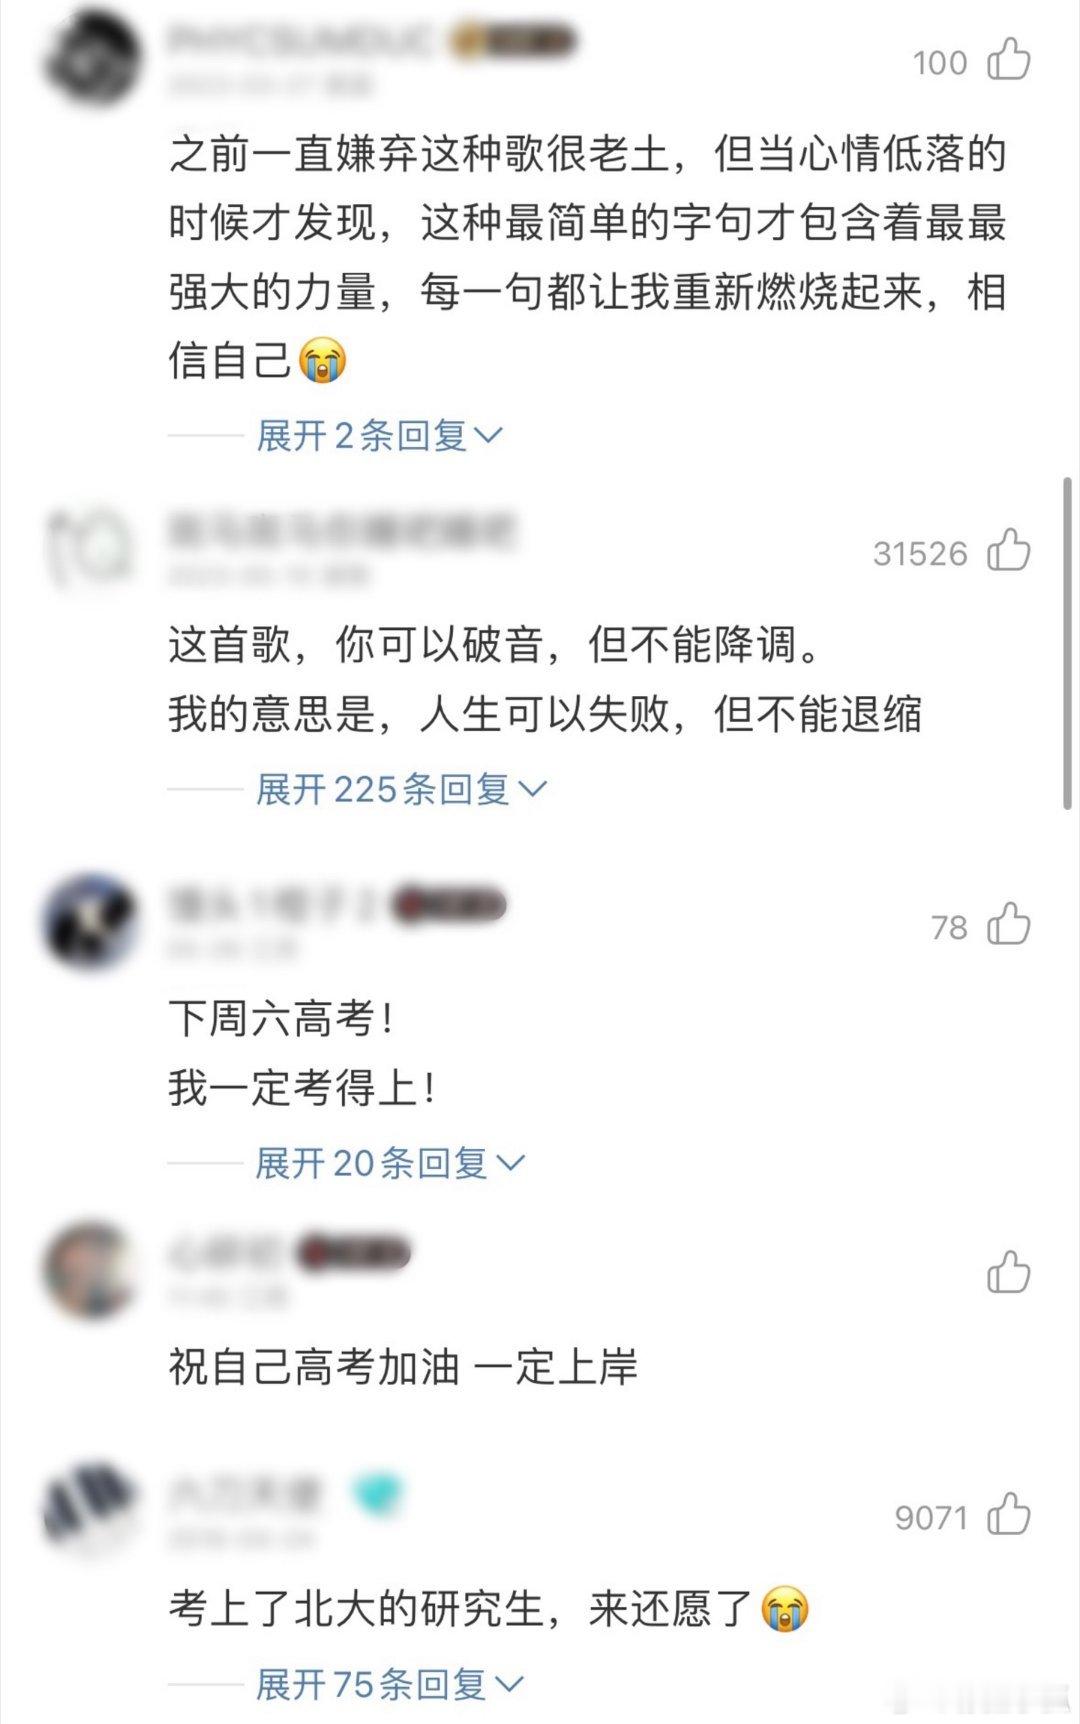
Task: Open avatar of the 这首歌 commenter
Action: point(91,549)
